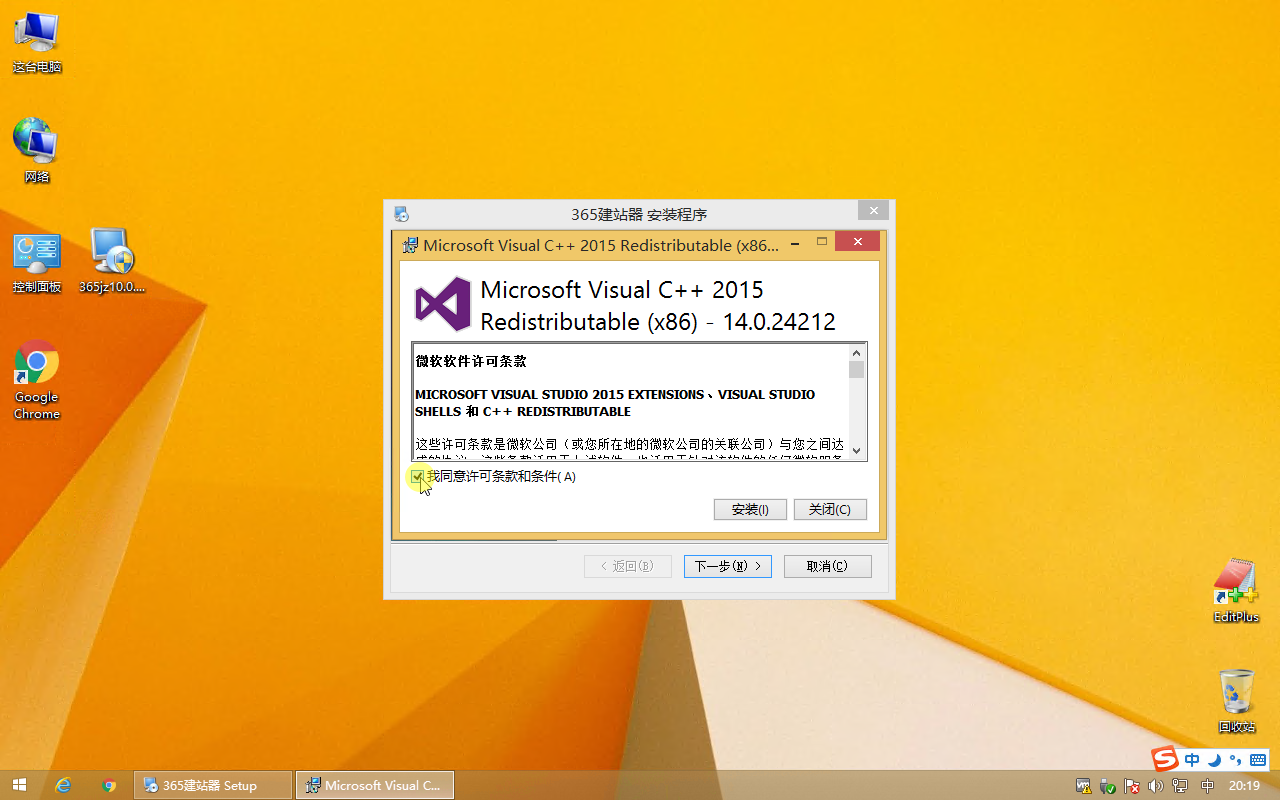This screenshot has height=800, width=1280.
Task: Click the 取消(C) cancel button
Action: [828, 566]
